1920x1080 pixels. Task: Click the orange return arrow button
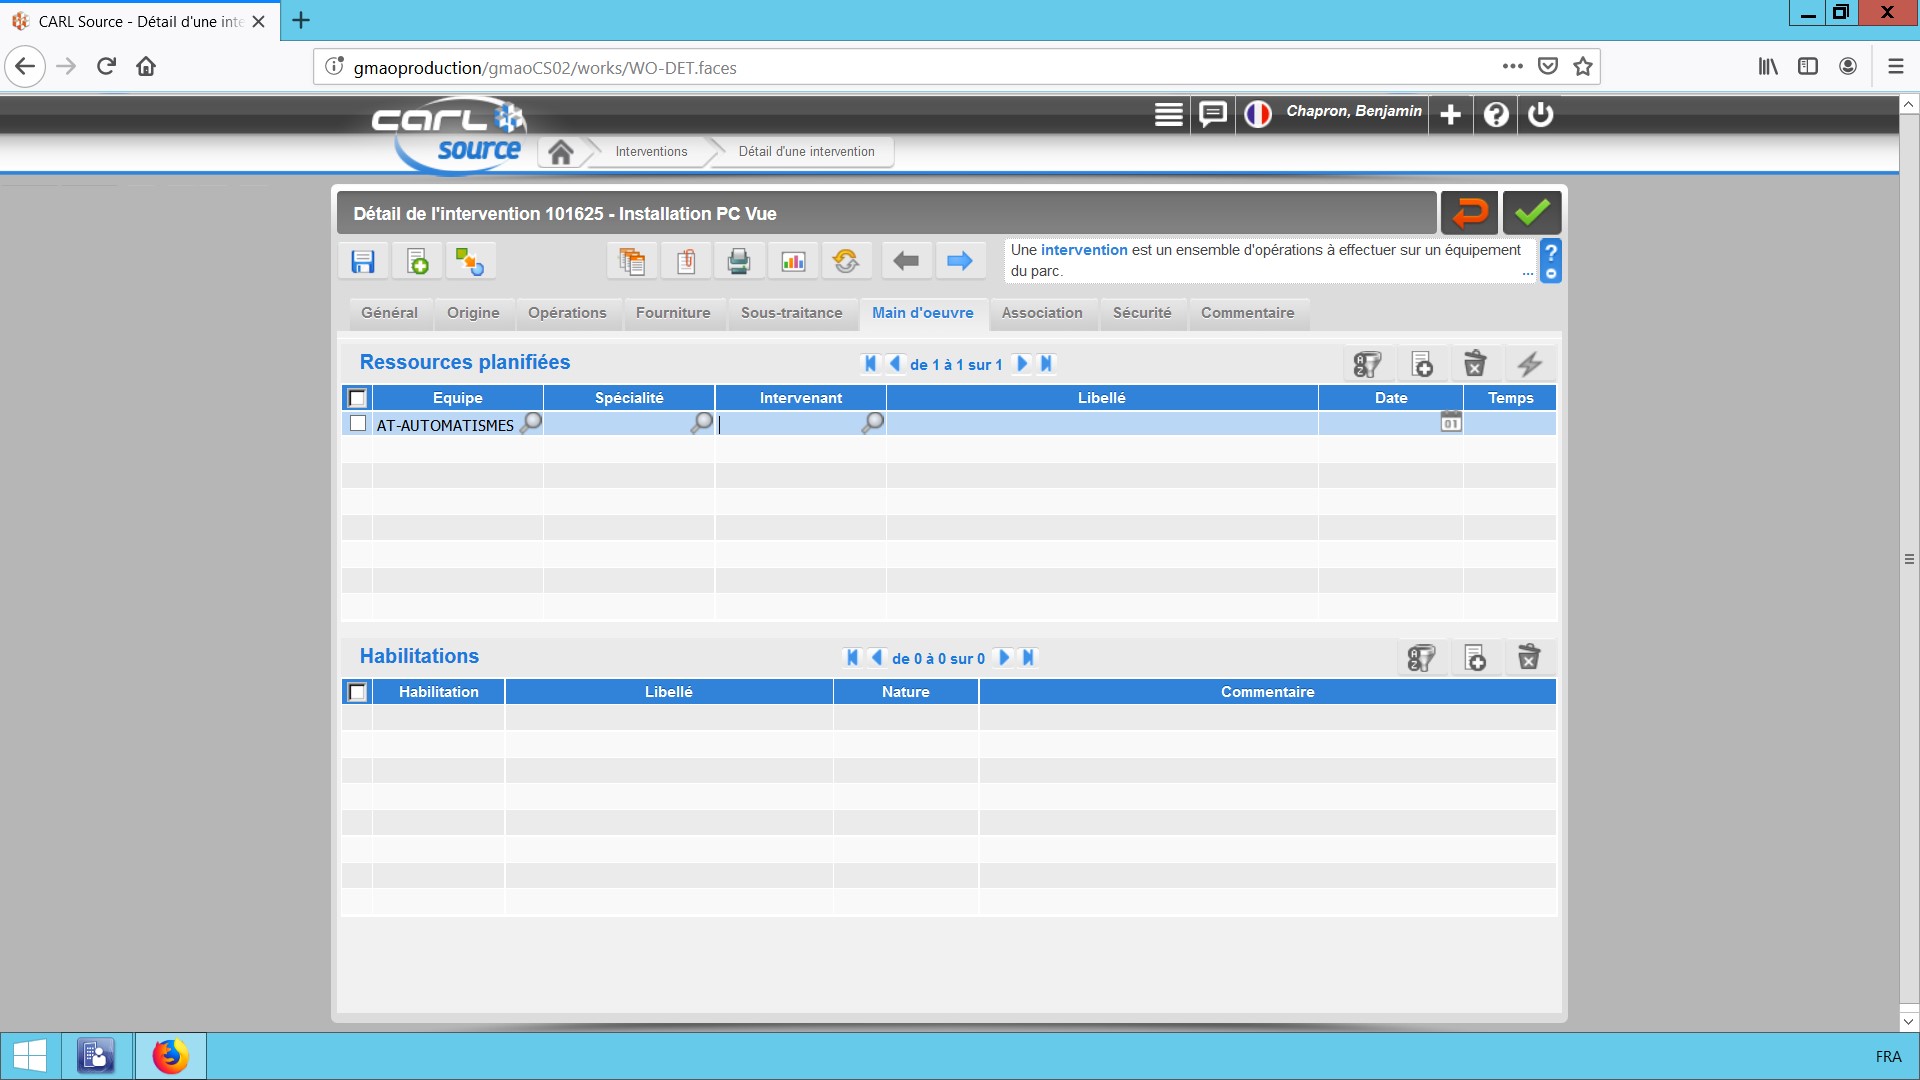1469,213
